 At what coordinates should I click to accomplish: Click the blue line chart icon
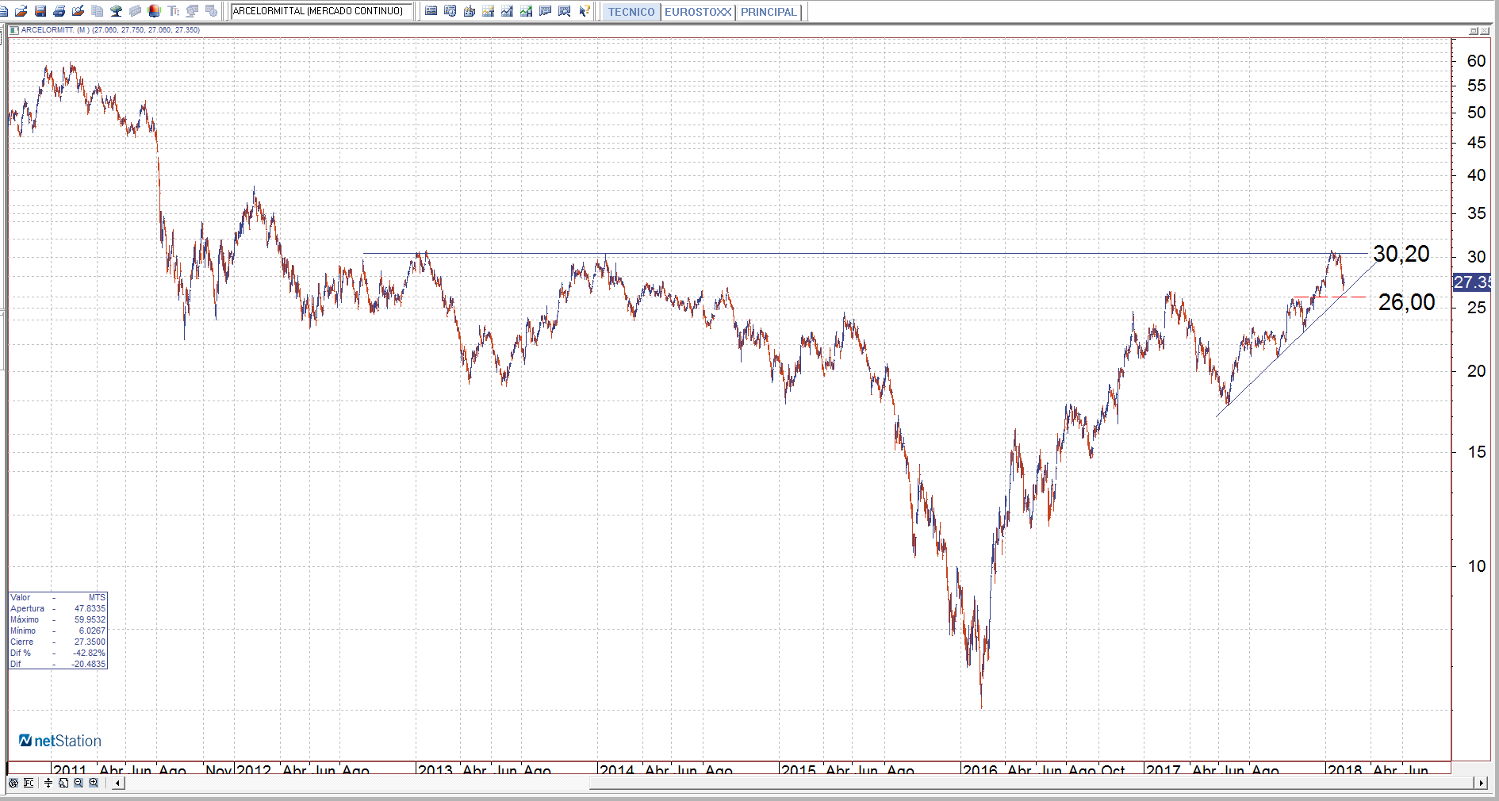(x=507, y=11)
